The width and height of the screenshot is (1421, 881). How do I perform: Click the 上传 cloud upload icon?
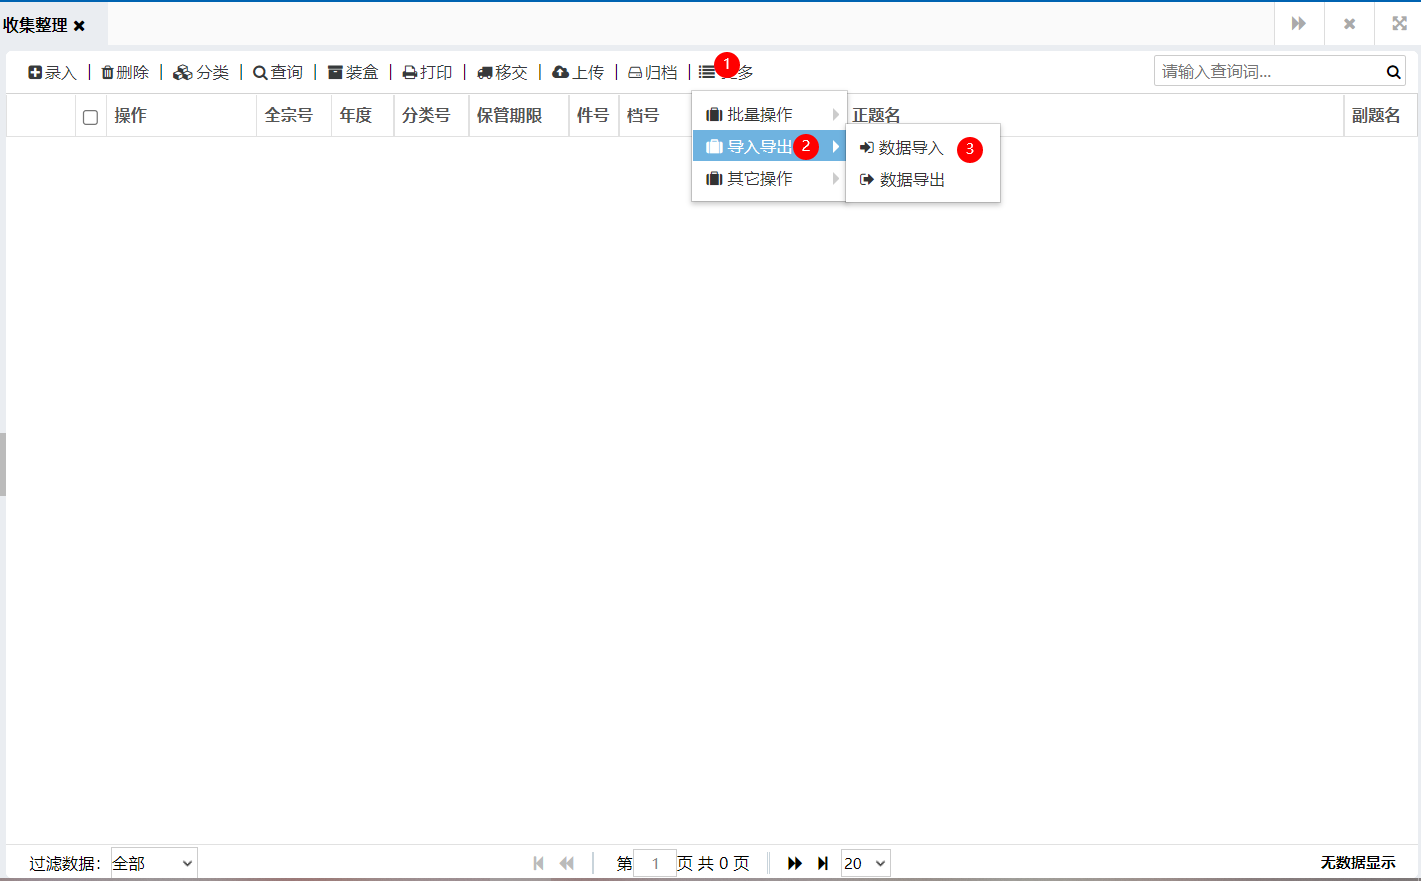(x=561, y=73)
